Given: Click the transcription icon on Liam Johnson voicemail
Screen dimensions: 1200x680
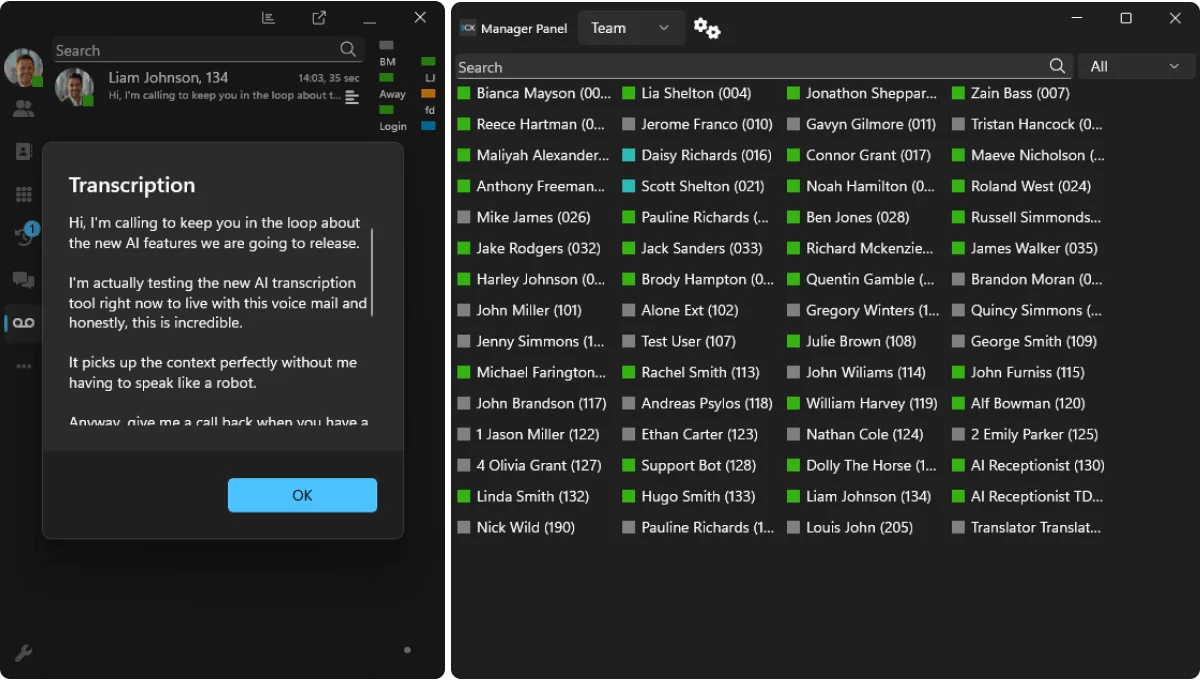Looking at the screenshot, I should [x=352, y=97].
